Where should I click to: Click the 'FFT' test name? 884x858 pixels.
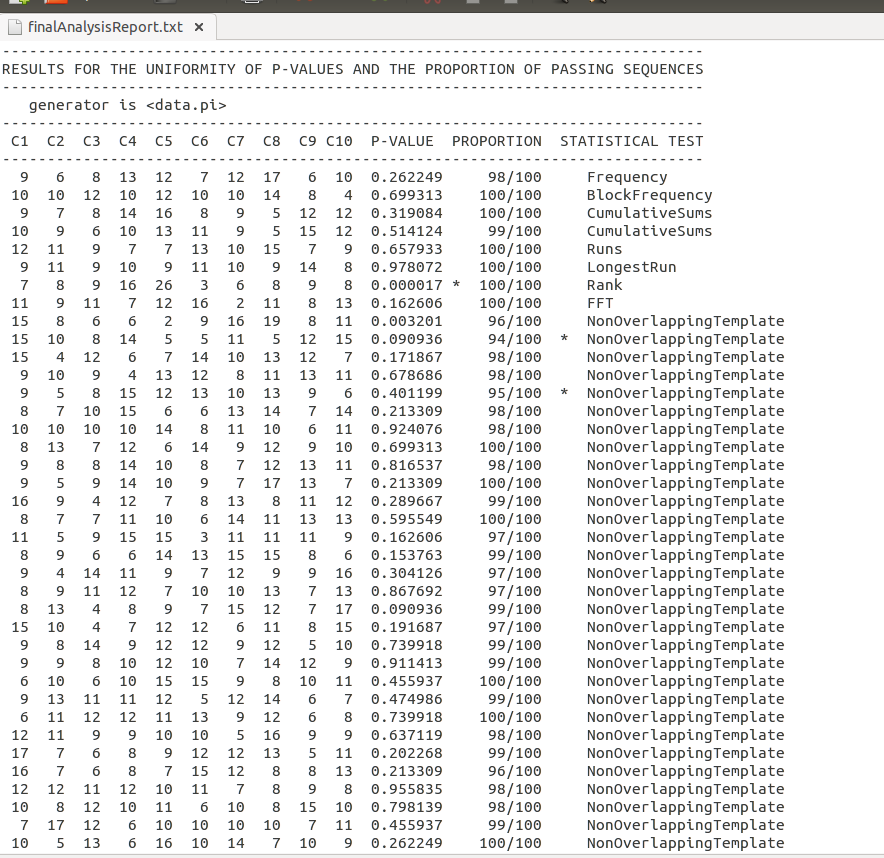click(x=600, y=303)
